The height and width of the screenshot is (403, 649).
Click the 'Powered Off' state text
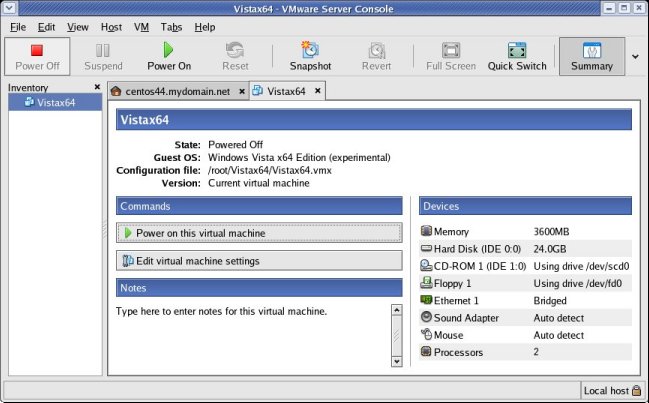235,145
